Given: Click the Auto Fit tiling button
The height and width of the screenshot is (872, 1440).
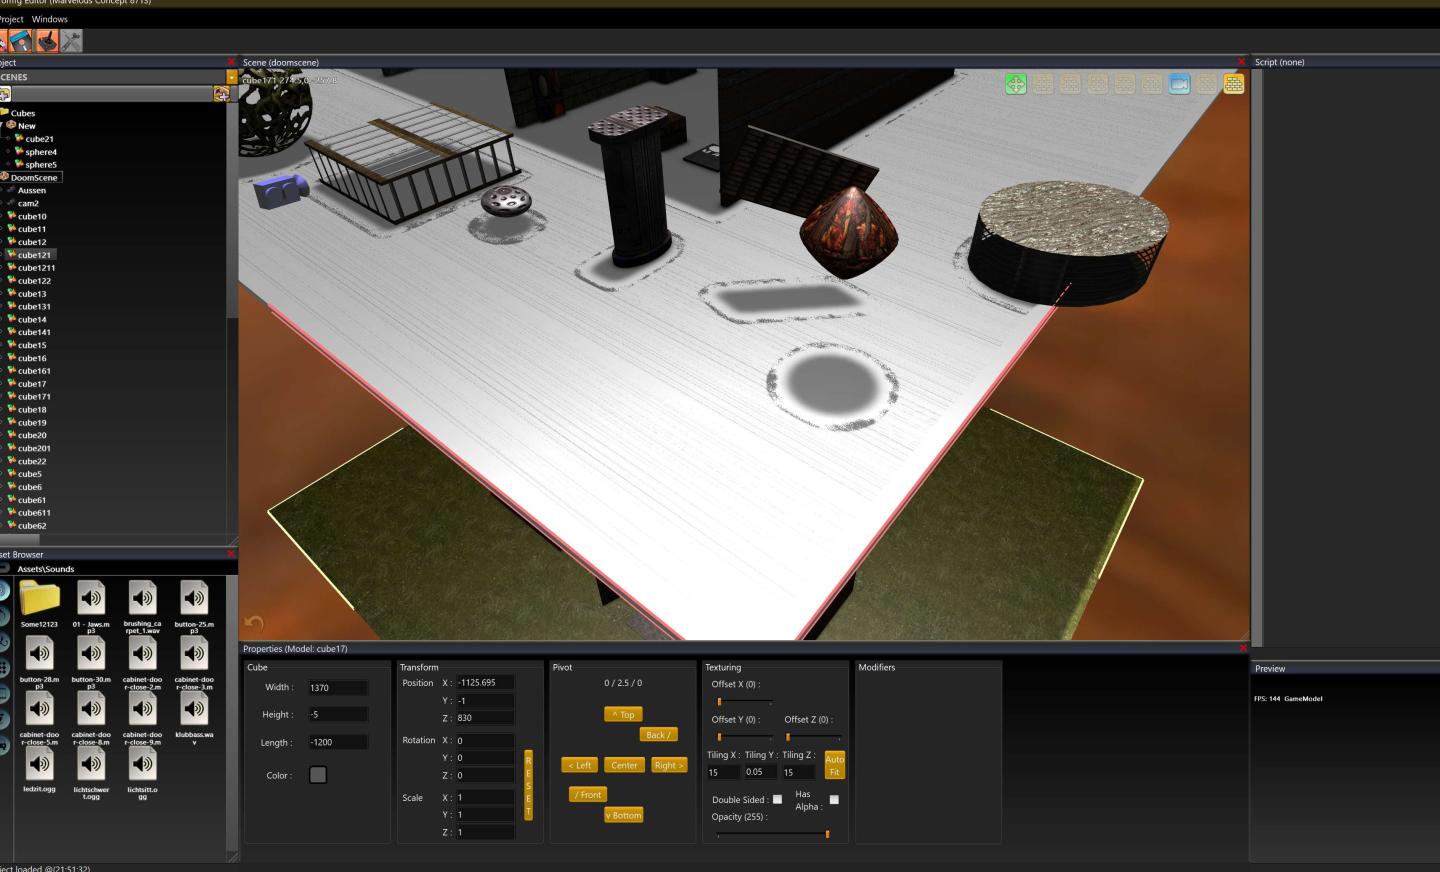Looking at the screenshot, I should click(834, 765).
